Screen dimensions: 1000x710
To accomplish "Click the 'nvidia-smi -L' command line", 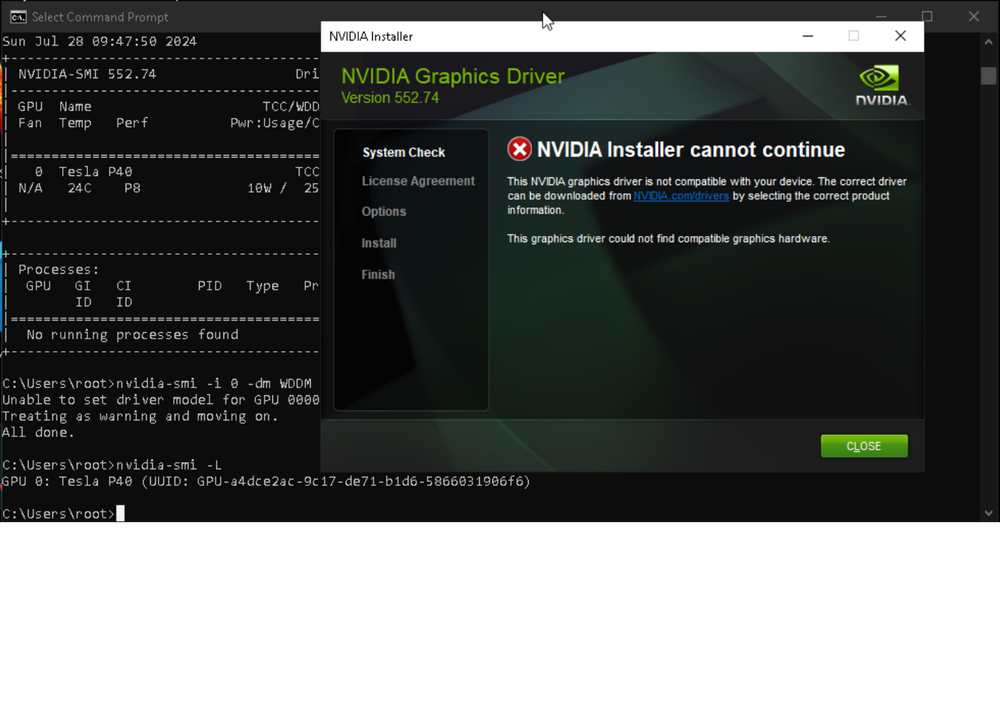I will [x=112, y=465].
